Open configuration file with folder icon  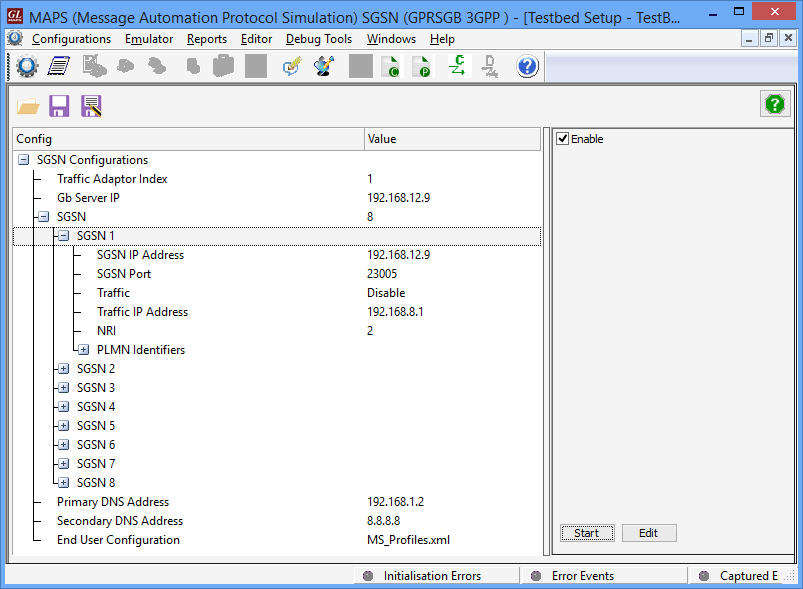pos(28,106)
